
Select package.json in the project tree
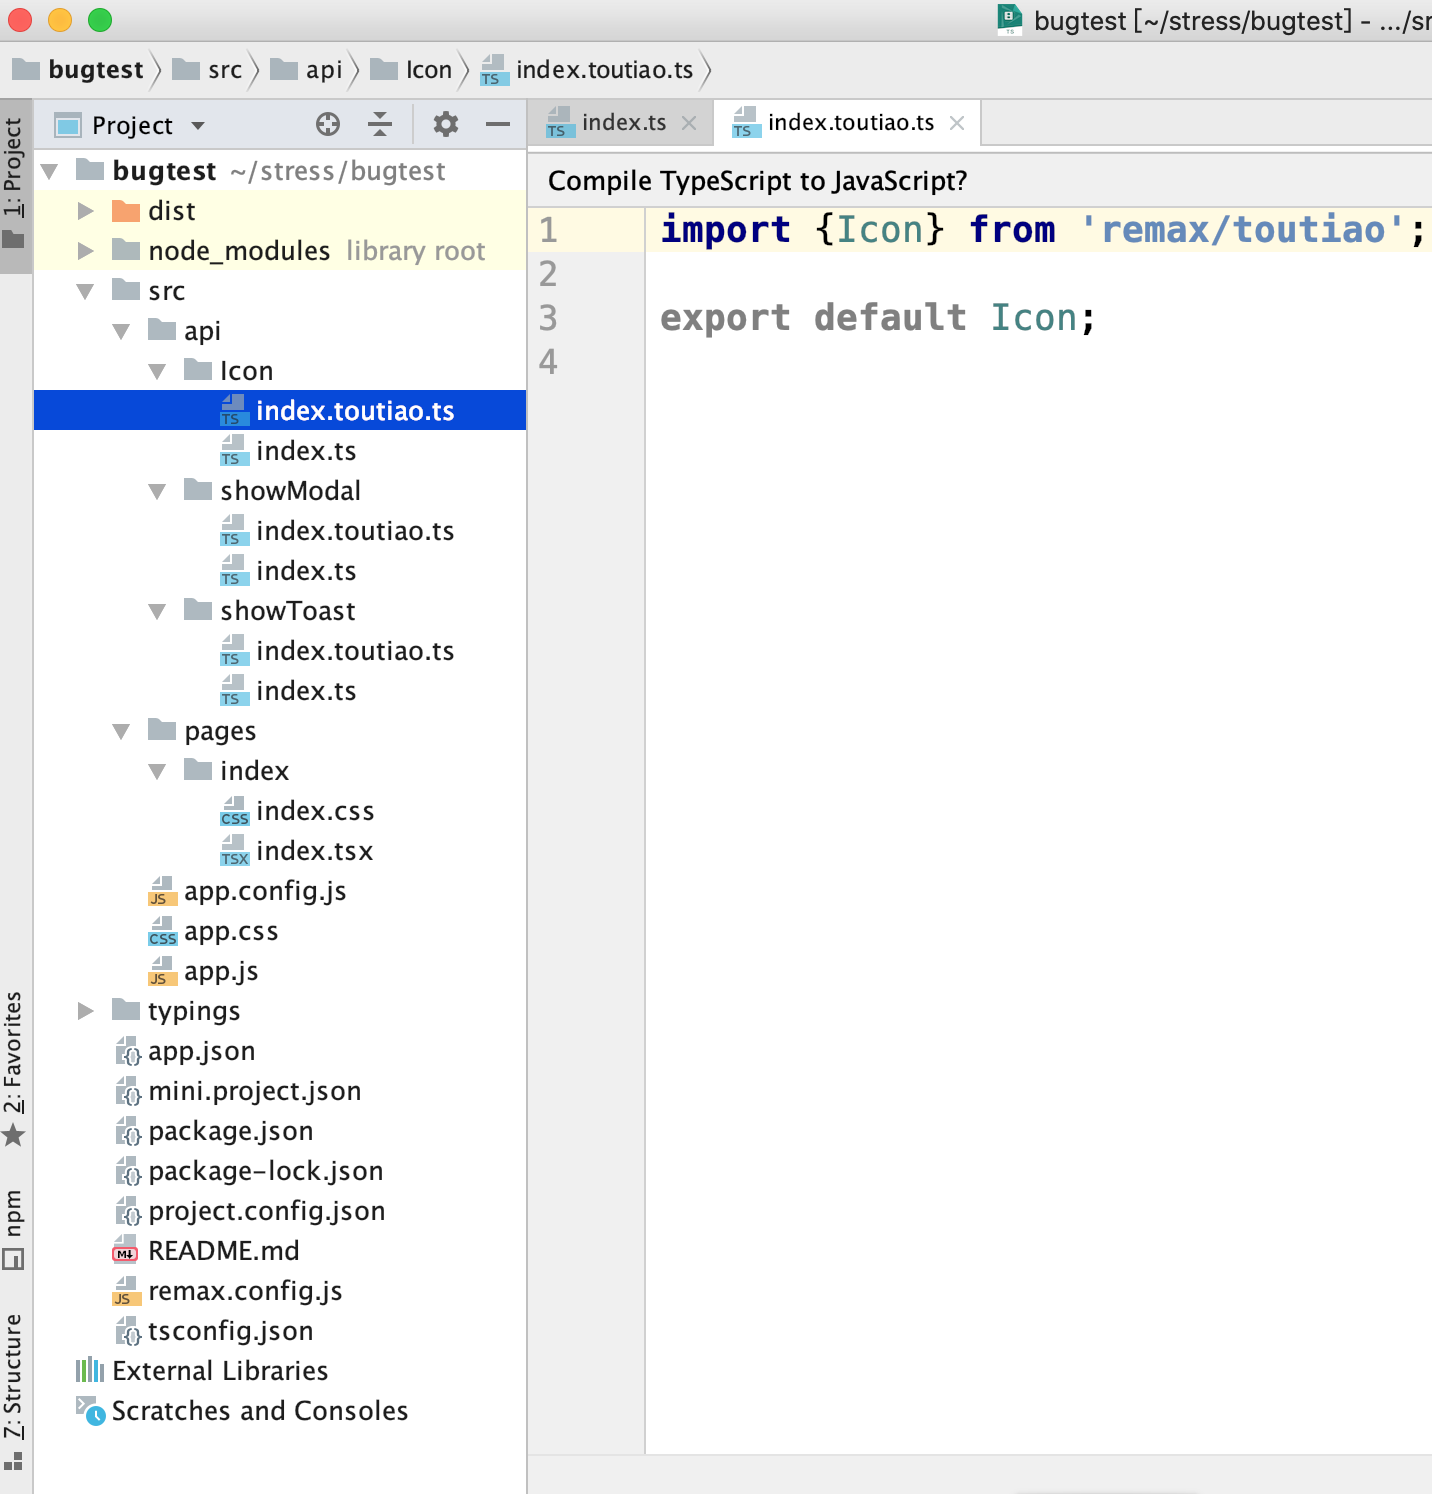[214, 1131]
